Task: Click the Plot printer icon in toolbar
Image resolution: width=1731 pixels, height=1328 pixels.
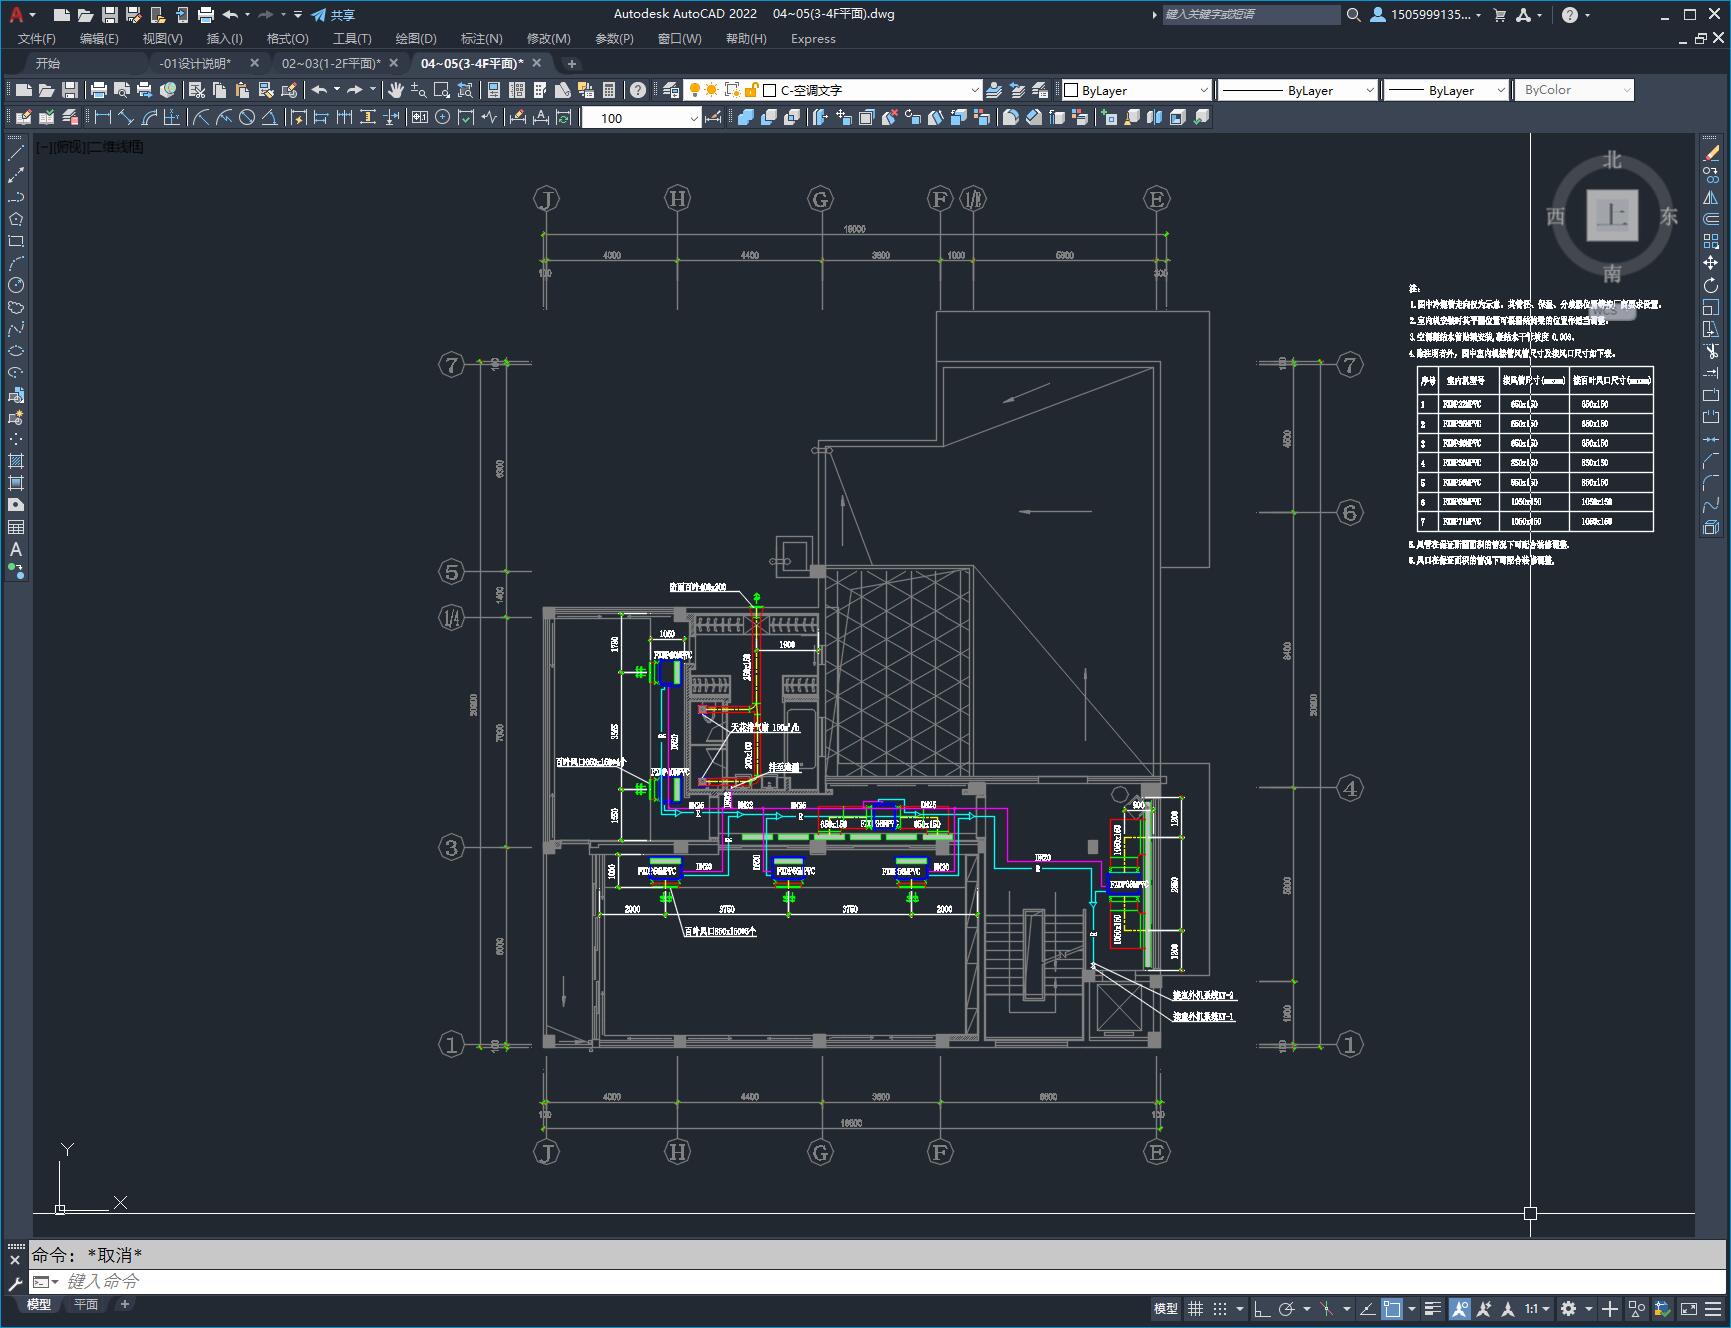Action: pos(99,90)
